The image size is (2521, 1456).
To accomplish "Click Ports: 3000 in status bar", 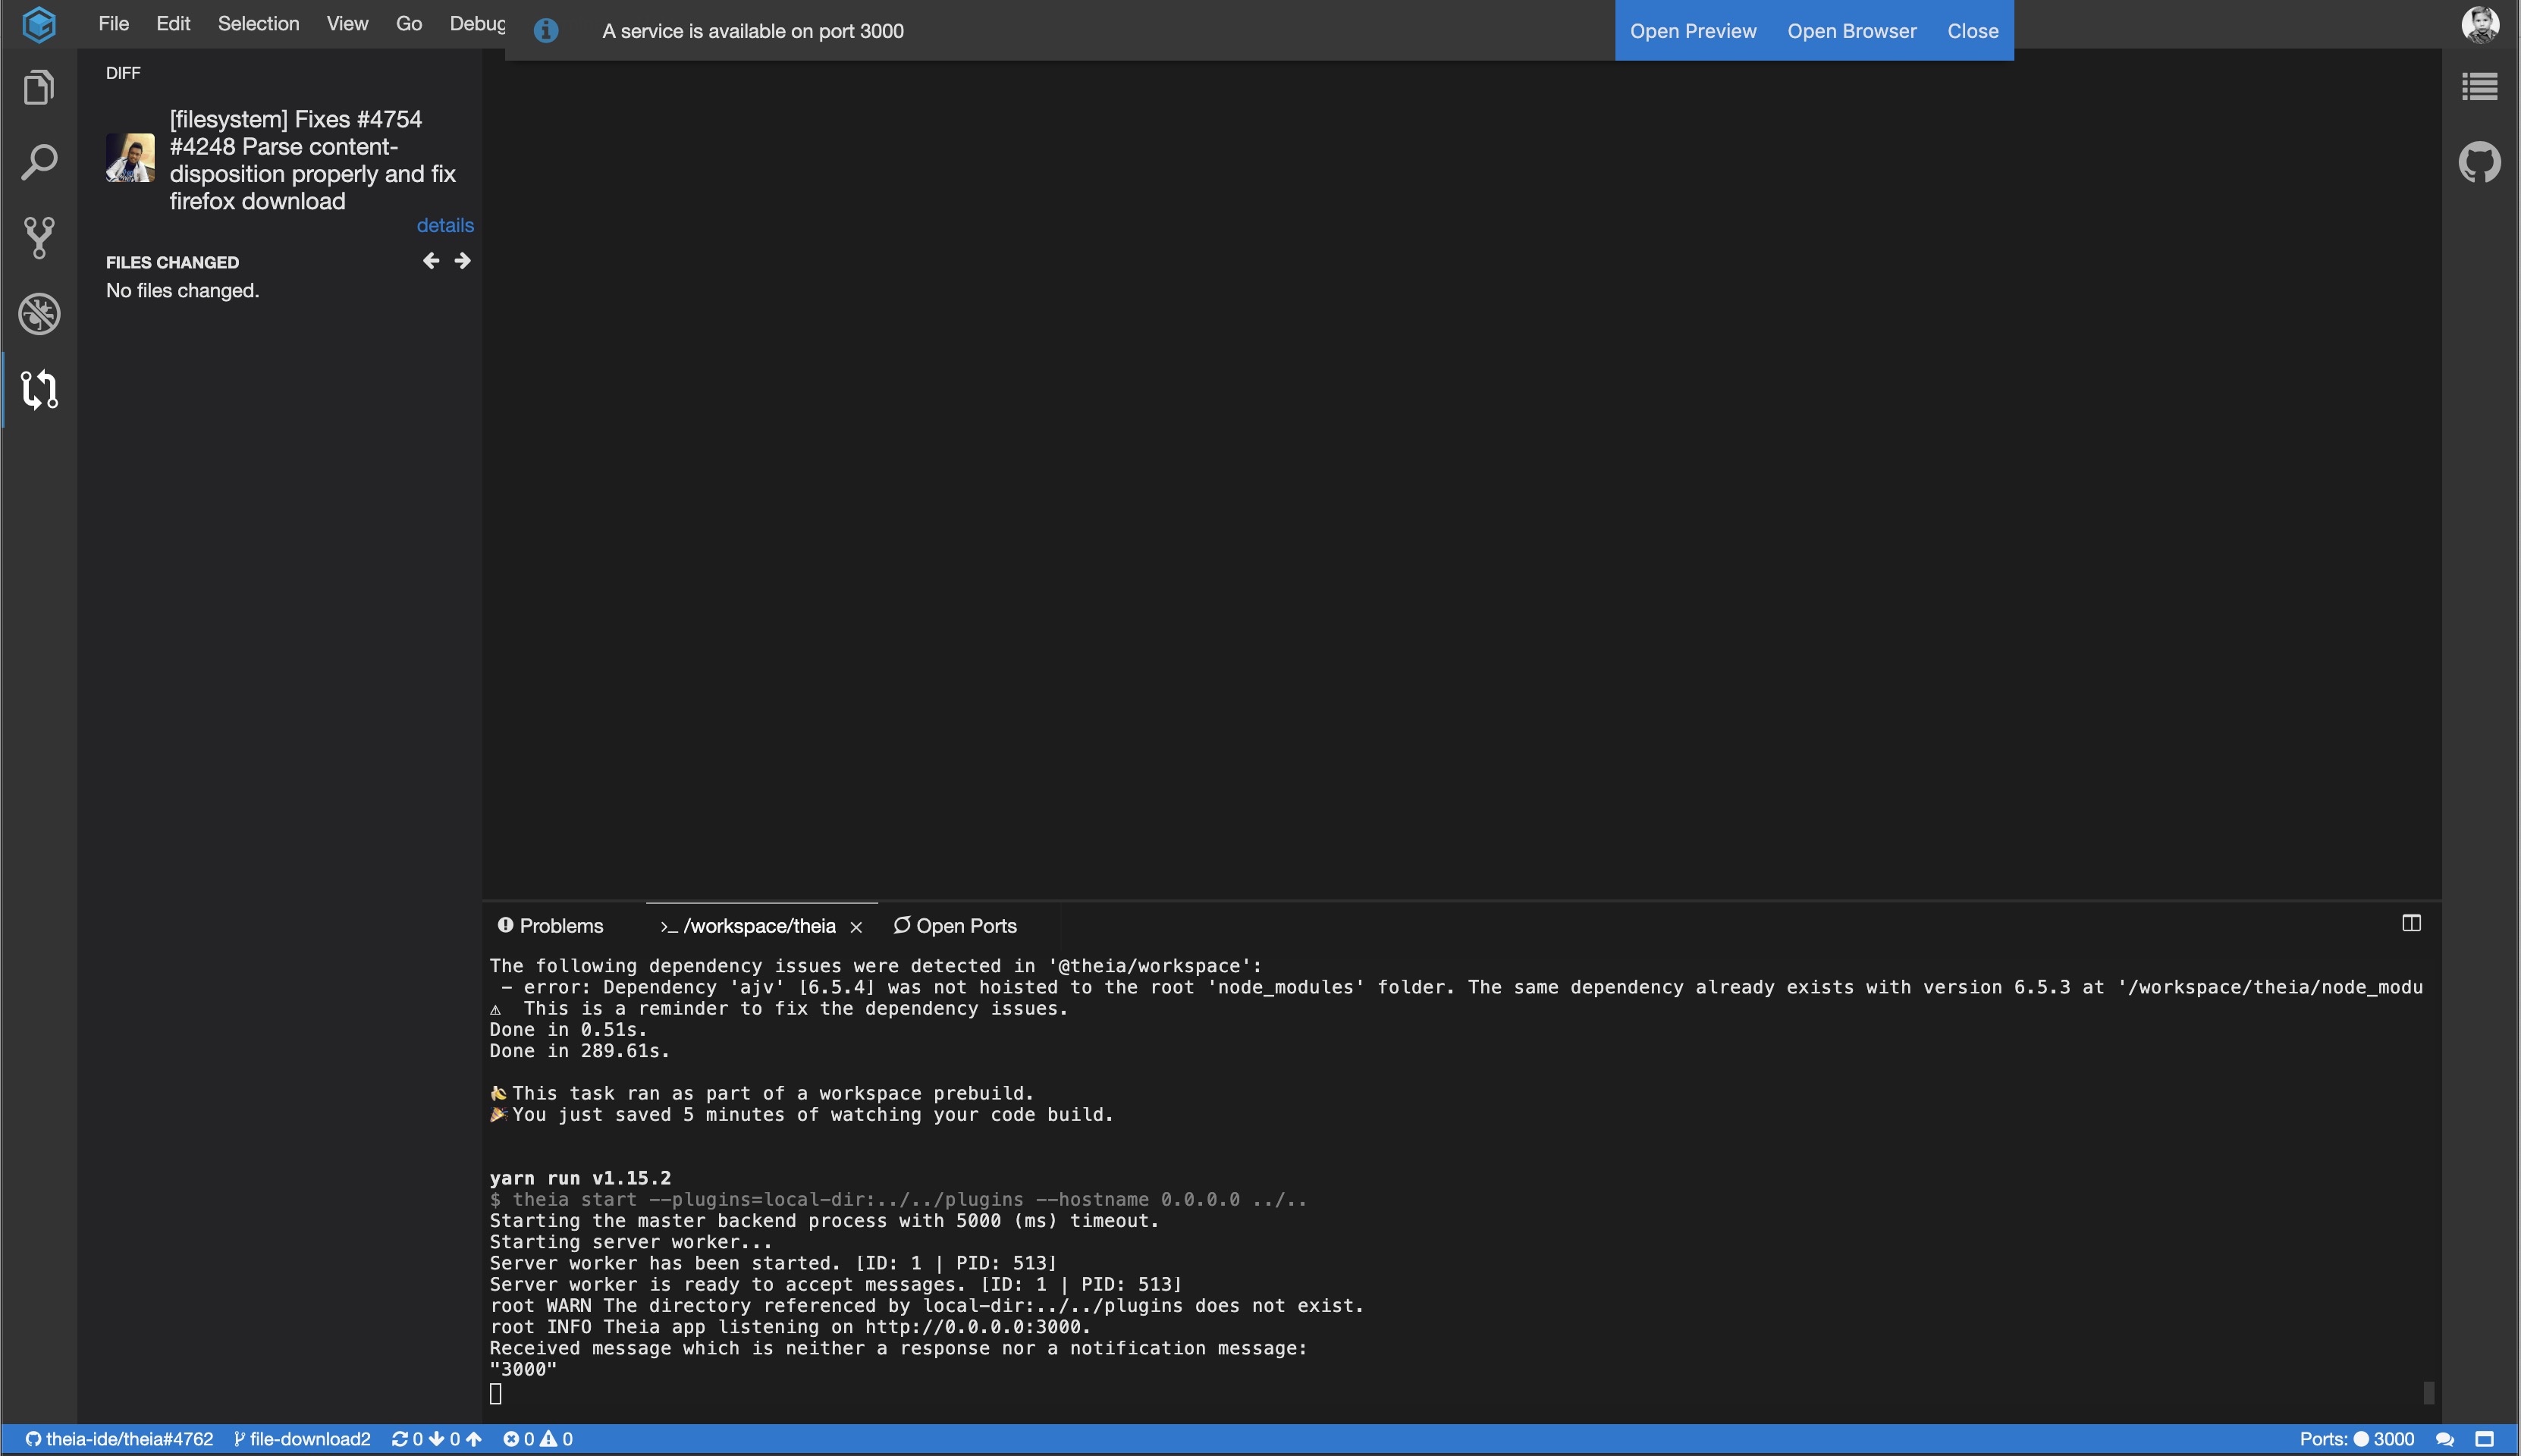I will pyautogui.click(x=2356, y=1439).
